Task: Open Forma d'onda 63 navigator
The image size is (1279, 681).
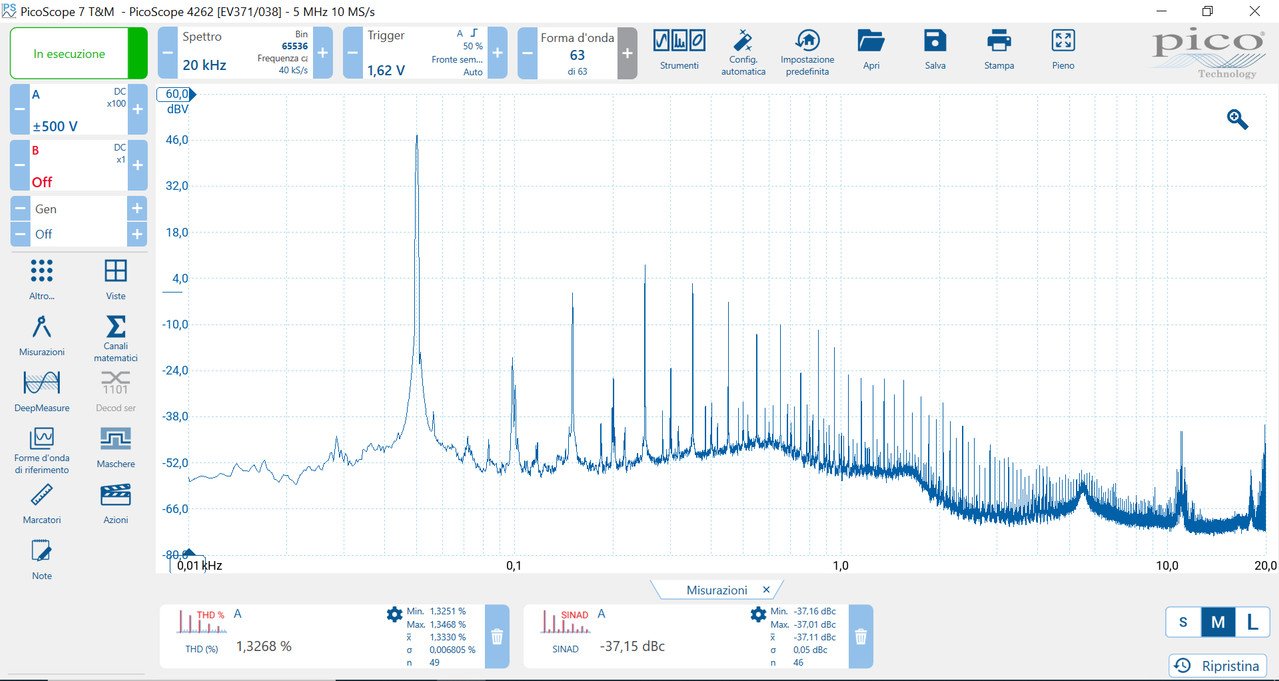Action: coord(577,53)
